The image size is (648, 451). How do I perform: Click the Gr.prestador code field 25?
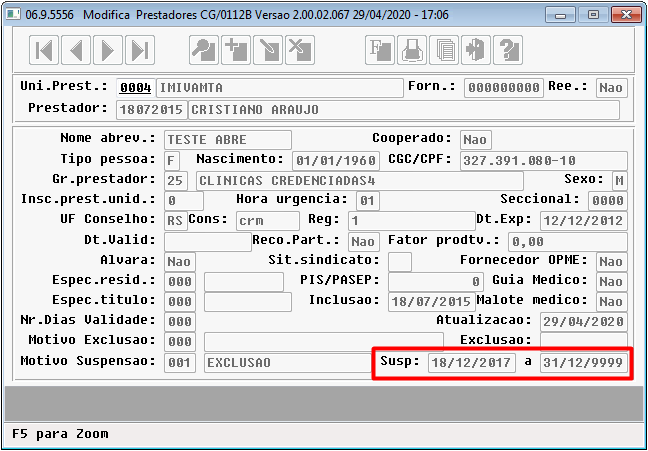[x=176, y=181]
